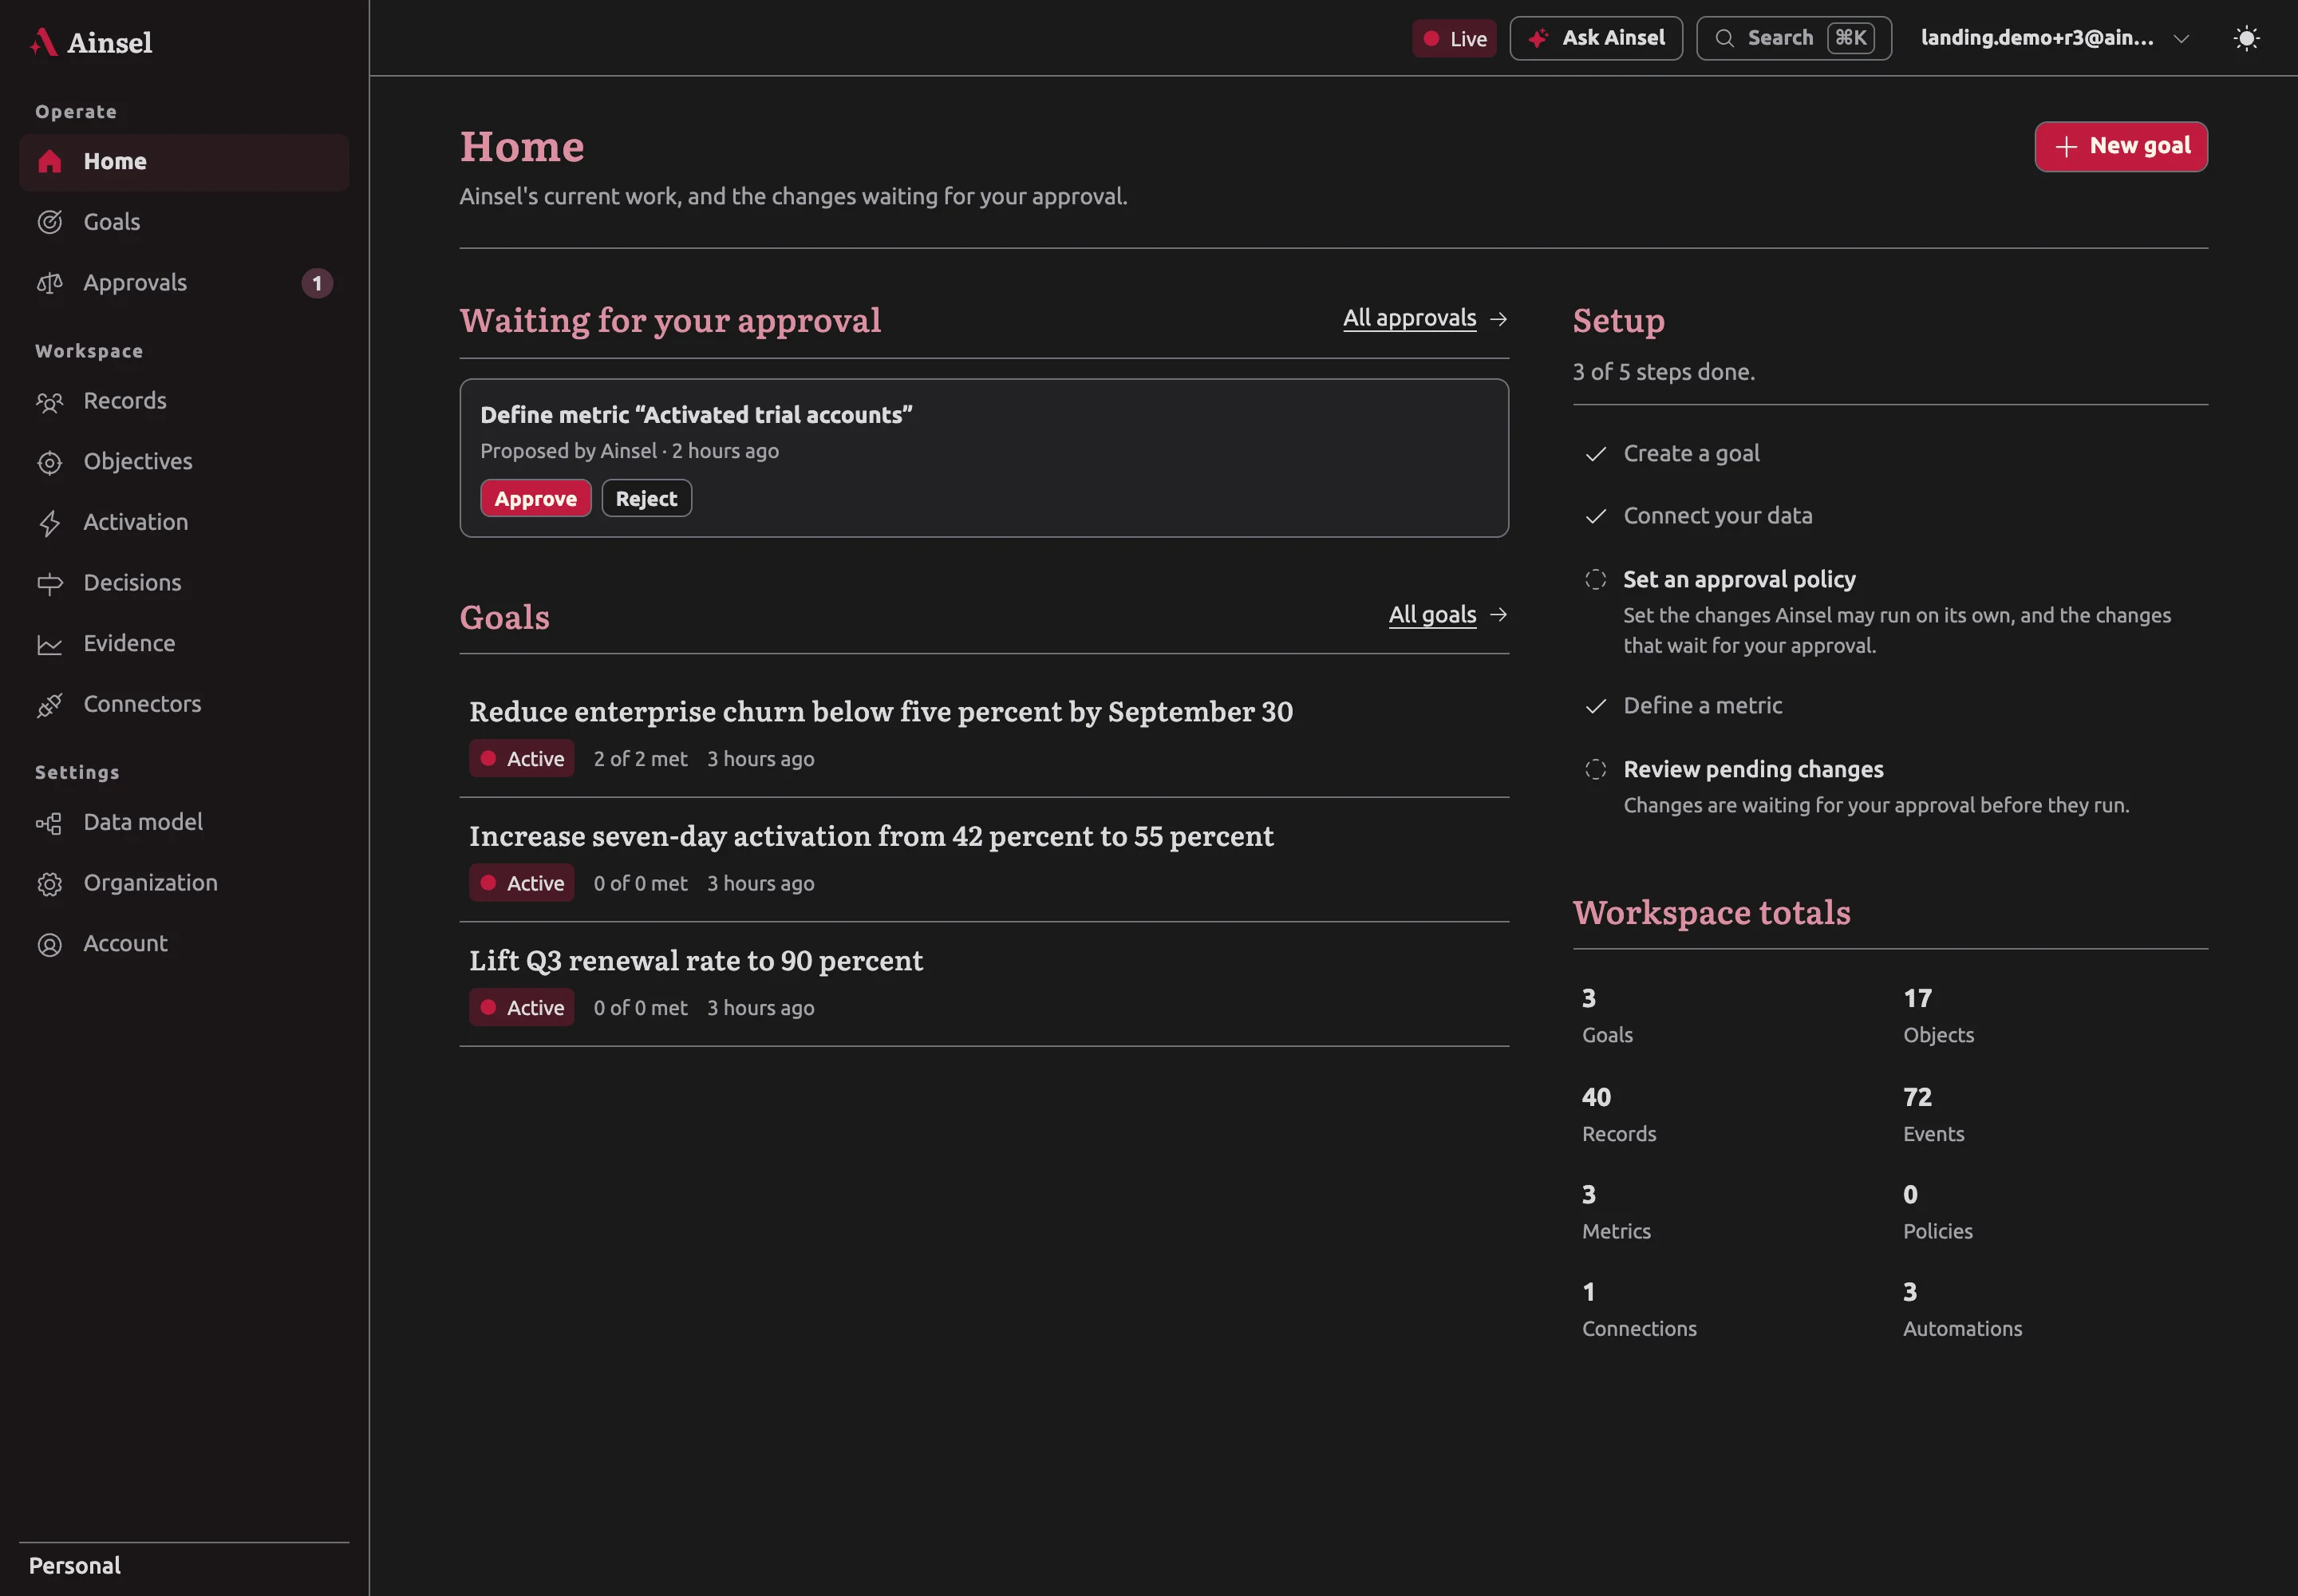Click the 3 Automations workspace total
Screen dimensions: 2298x1596
coord(1962,1309)
